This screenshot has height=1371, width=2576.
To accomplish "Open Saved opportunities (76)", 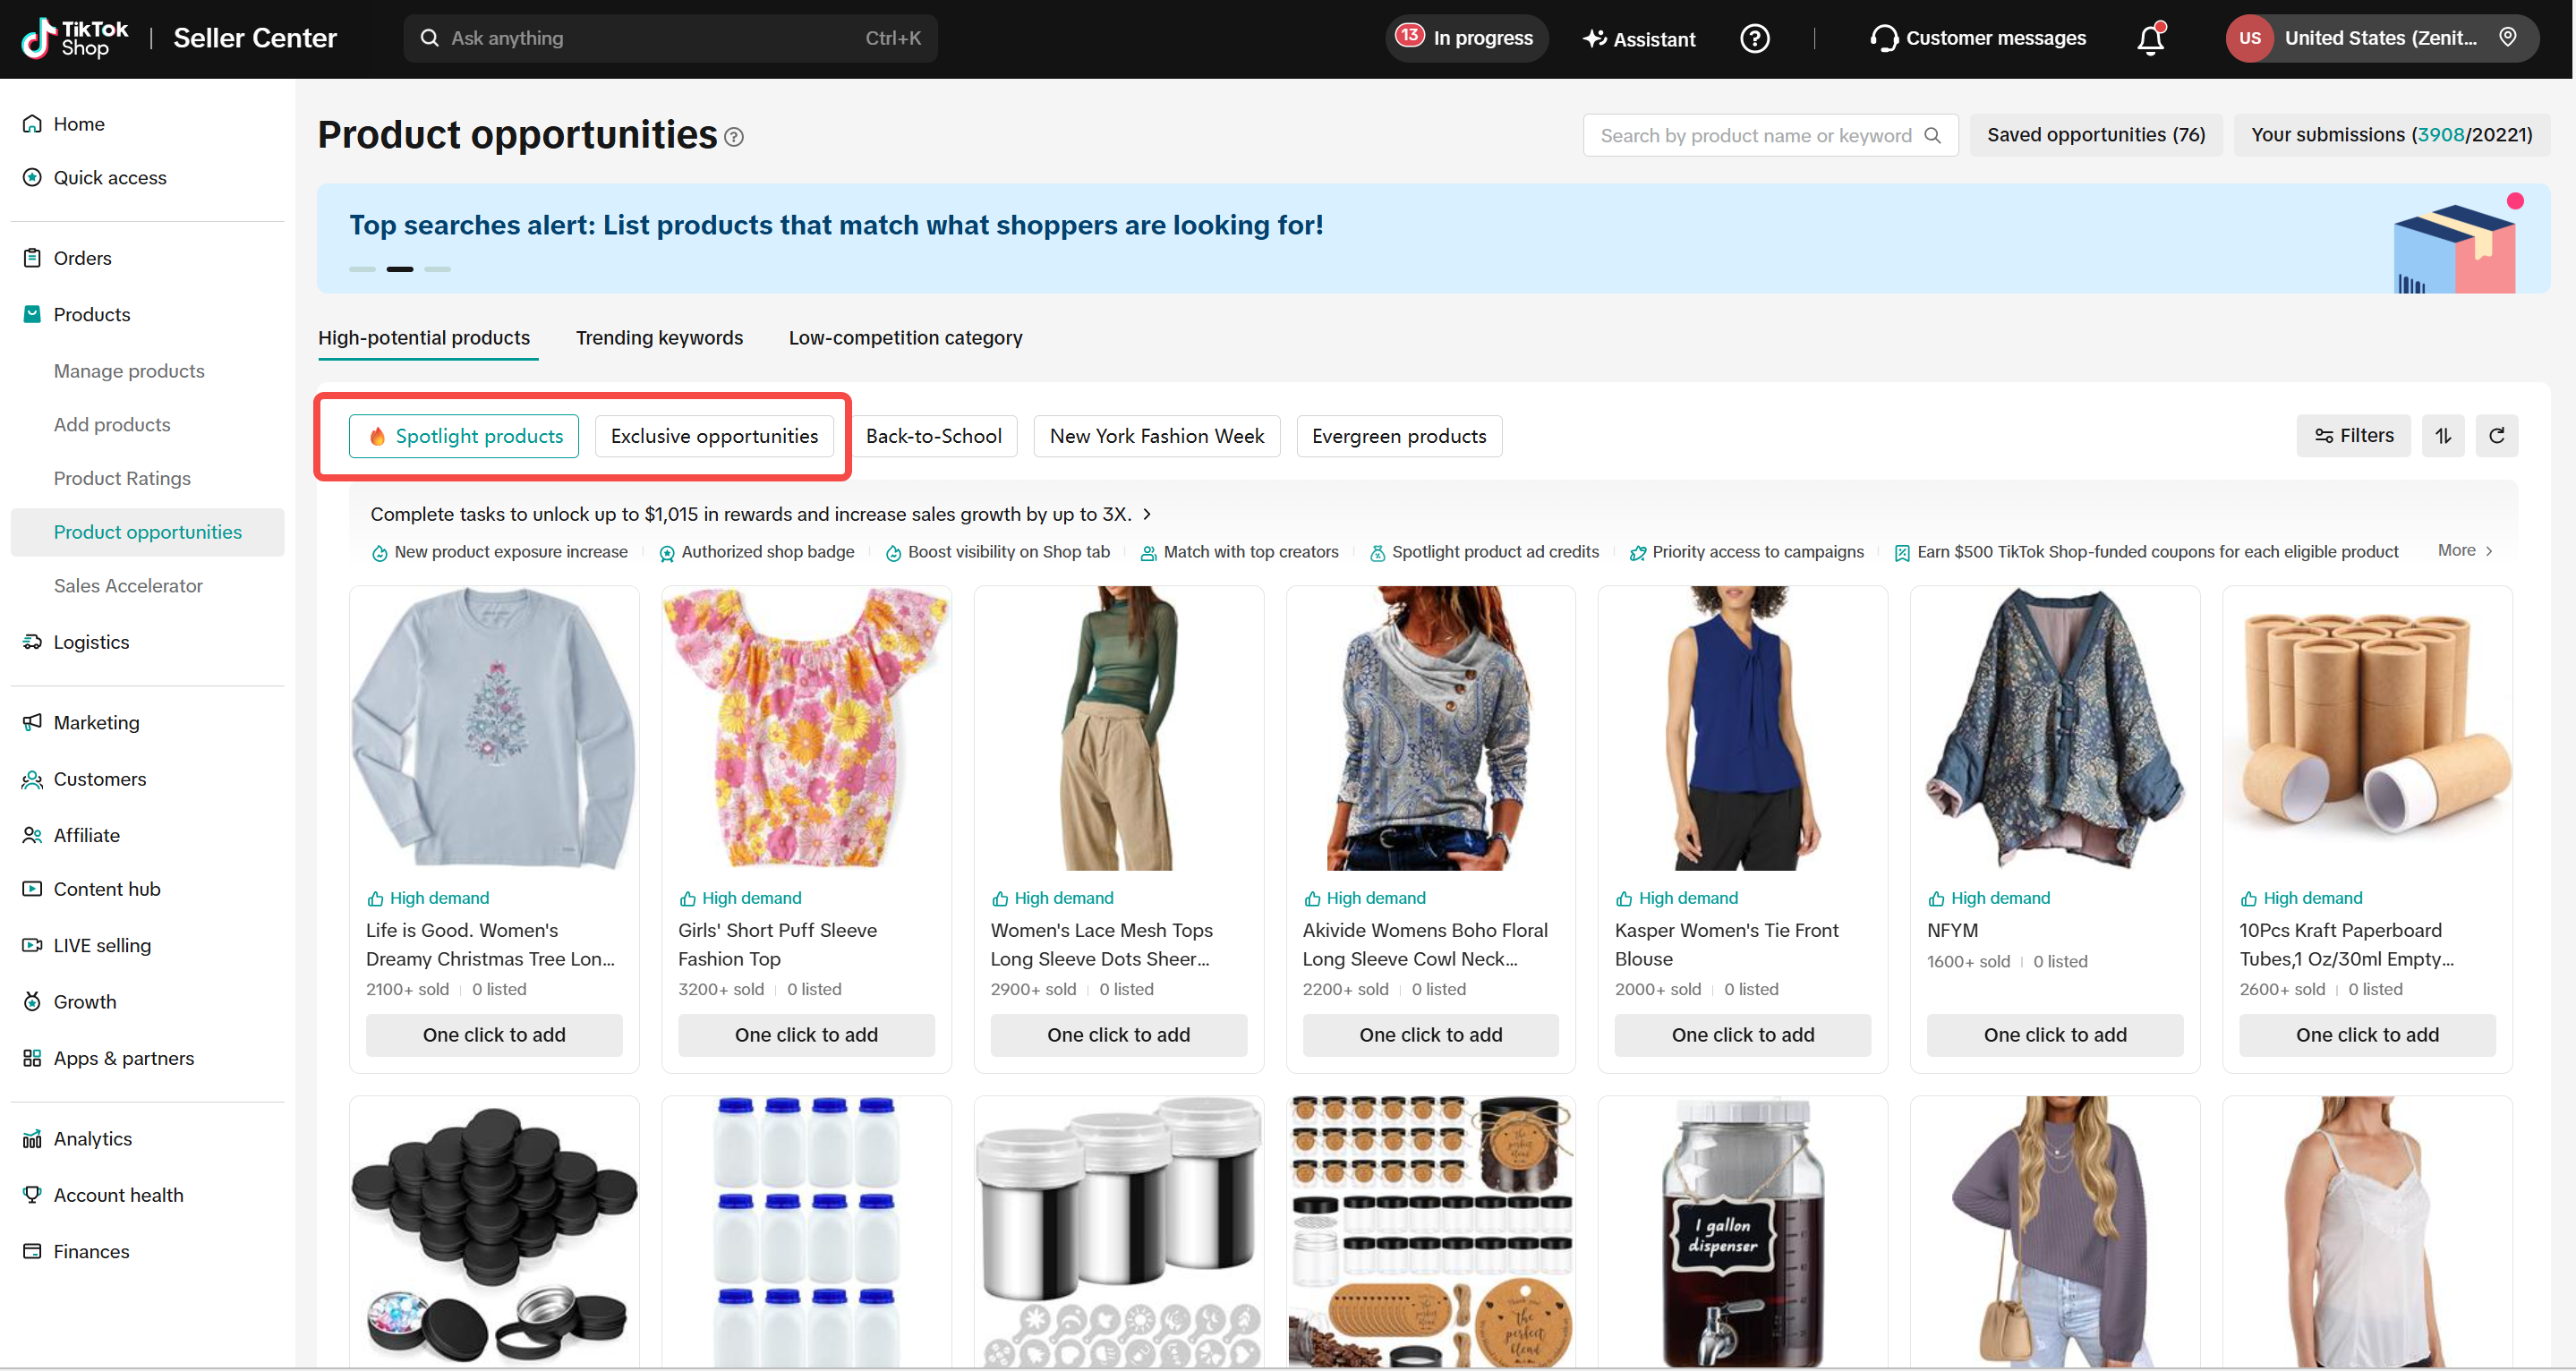I will point(2096,135).
